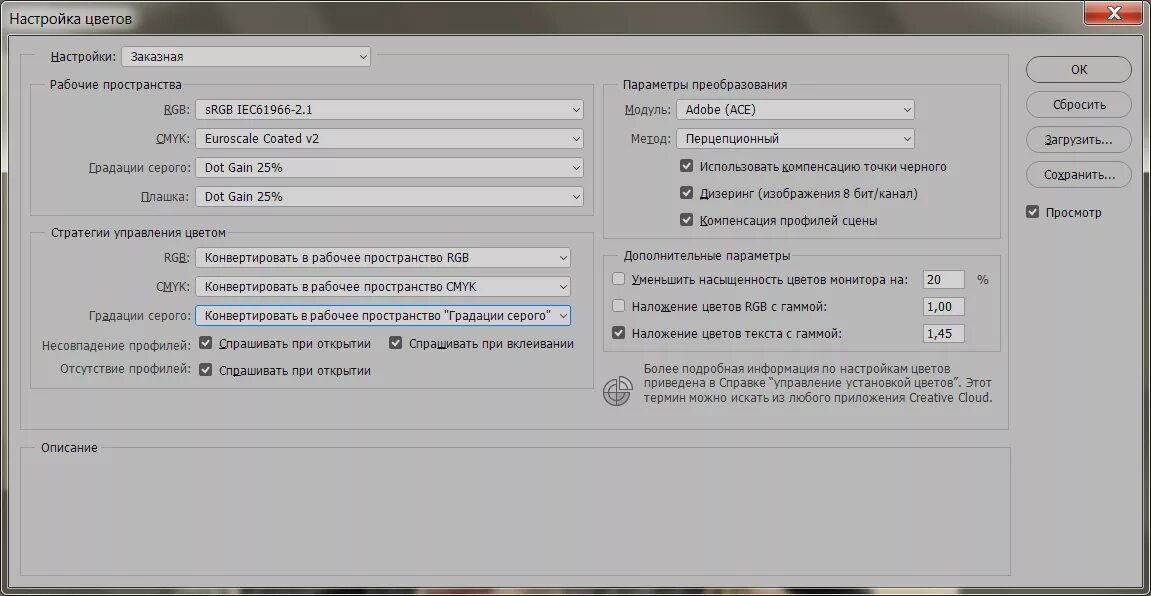Click the Описание section label
This screenshot has height=596, width=1151.
tap(69, 447)
